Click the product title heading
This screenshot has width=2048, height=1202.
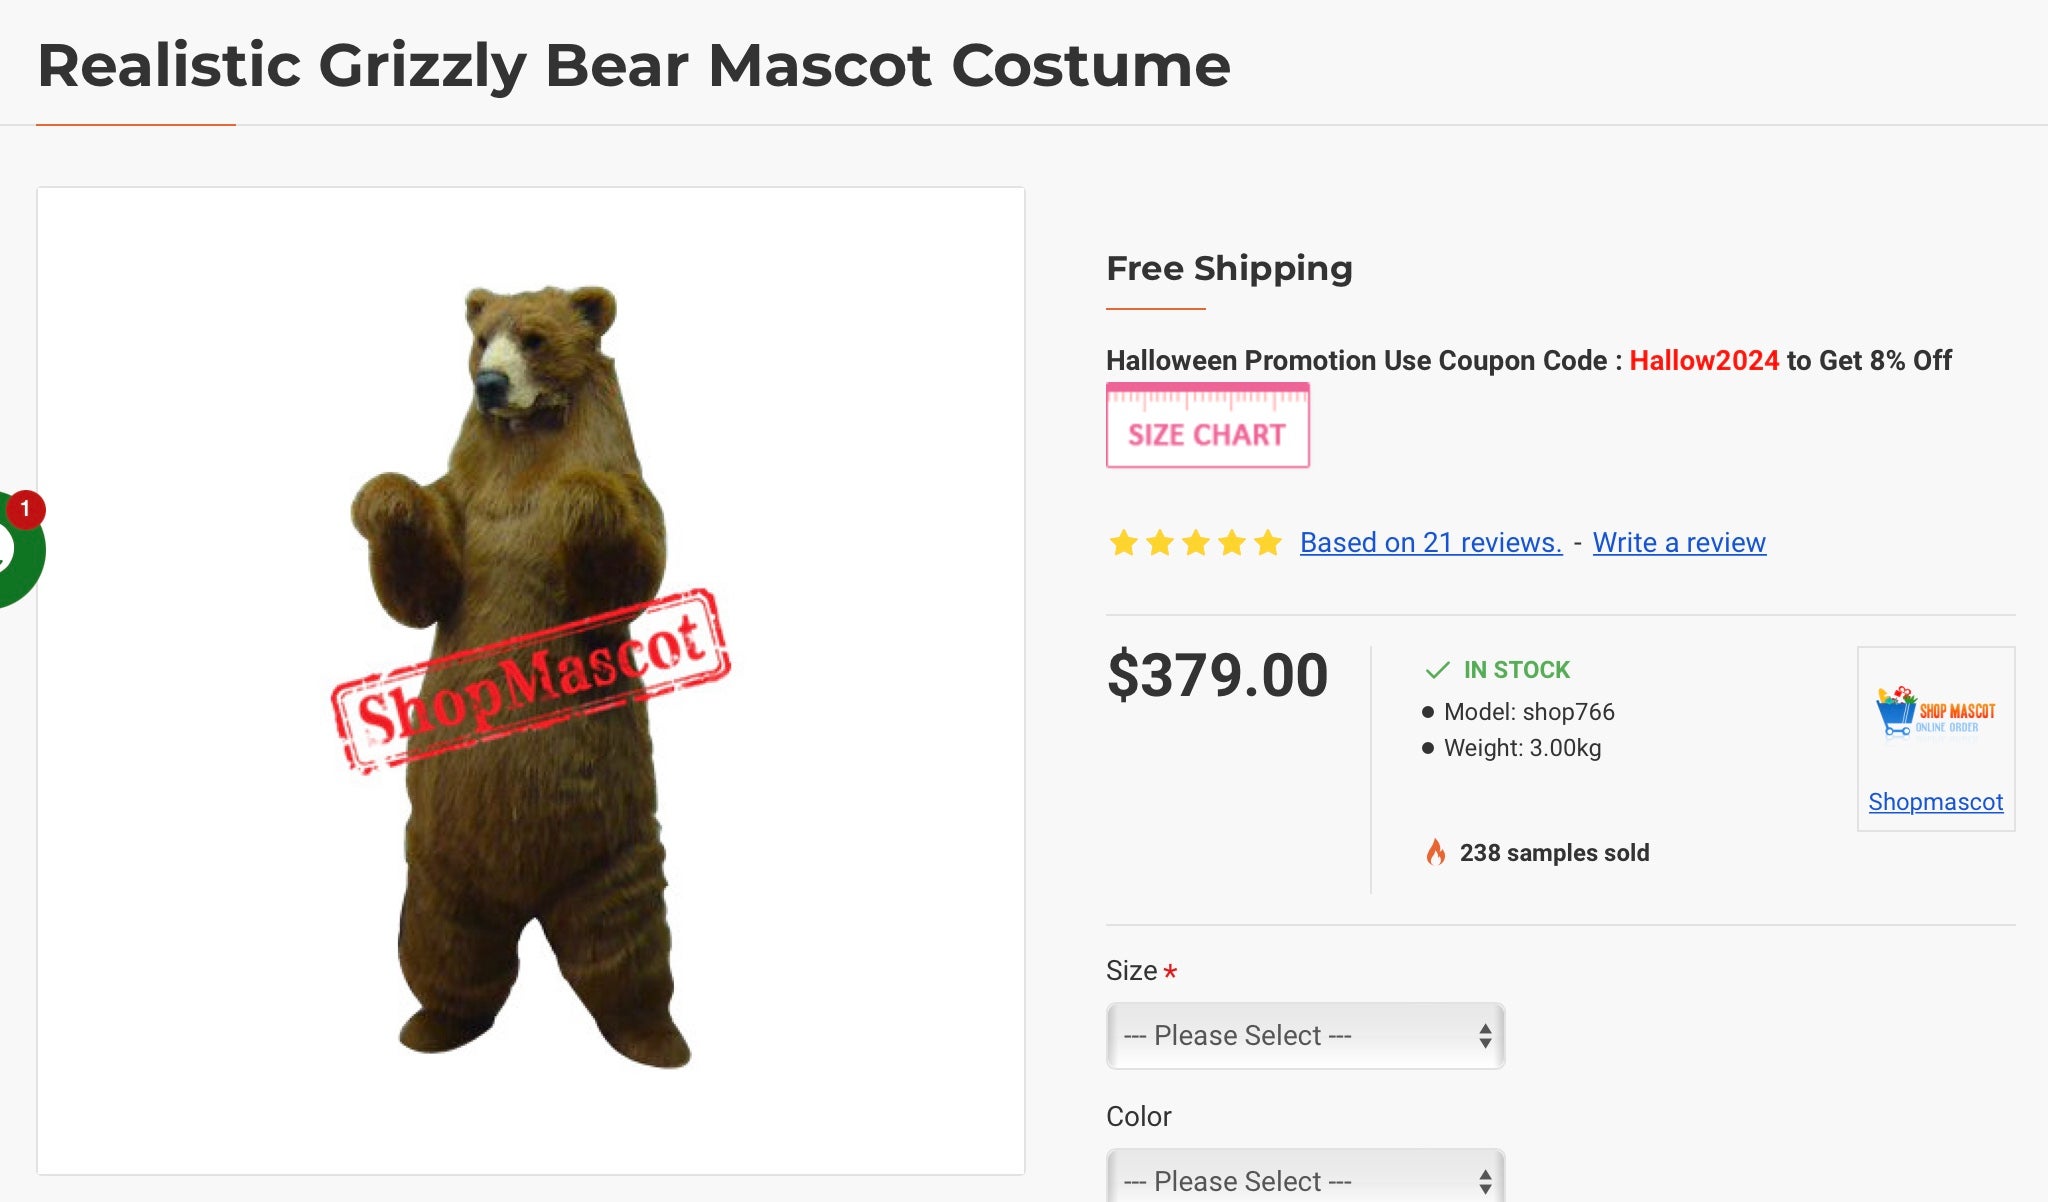click(633, 66)
